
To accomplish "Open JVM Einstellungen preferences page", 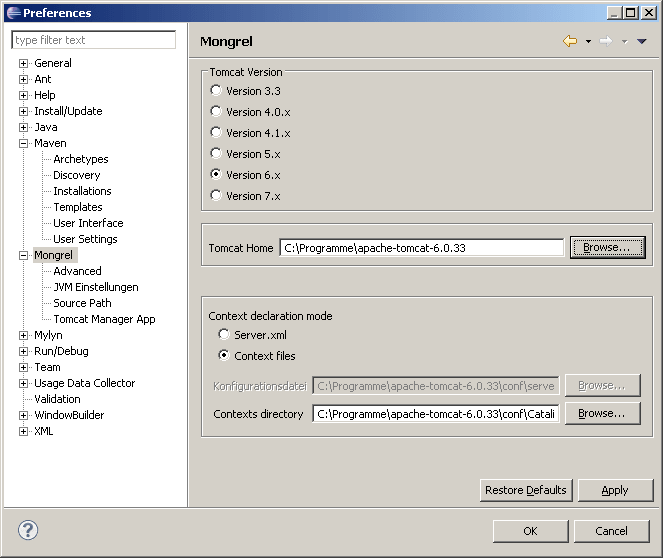I will (96, 287).
